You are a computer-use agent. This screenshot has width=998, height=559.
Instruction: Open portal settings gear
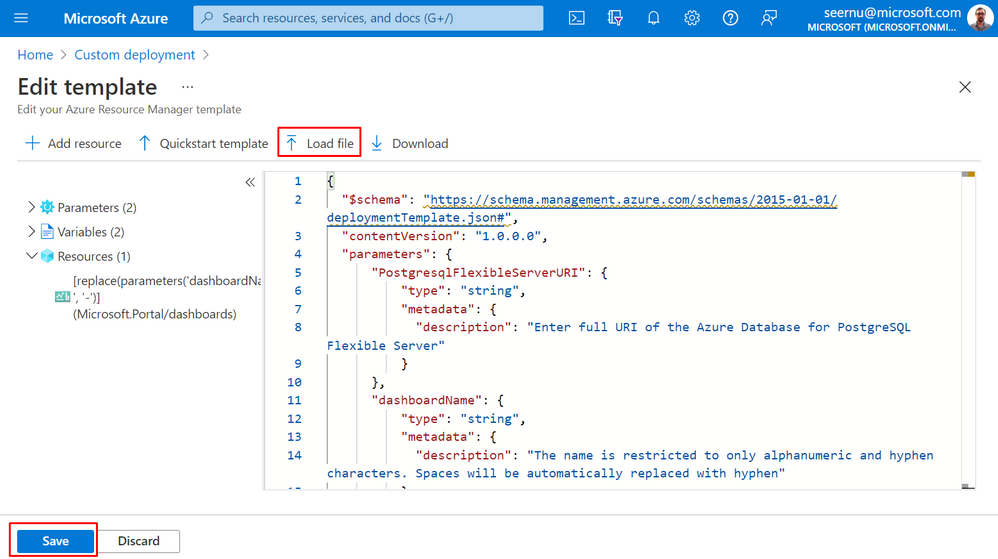692,18
